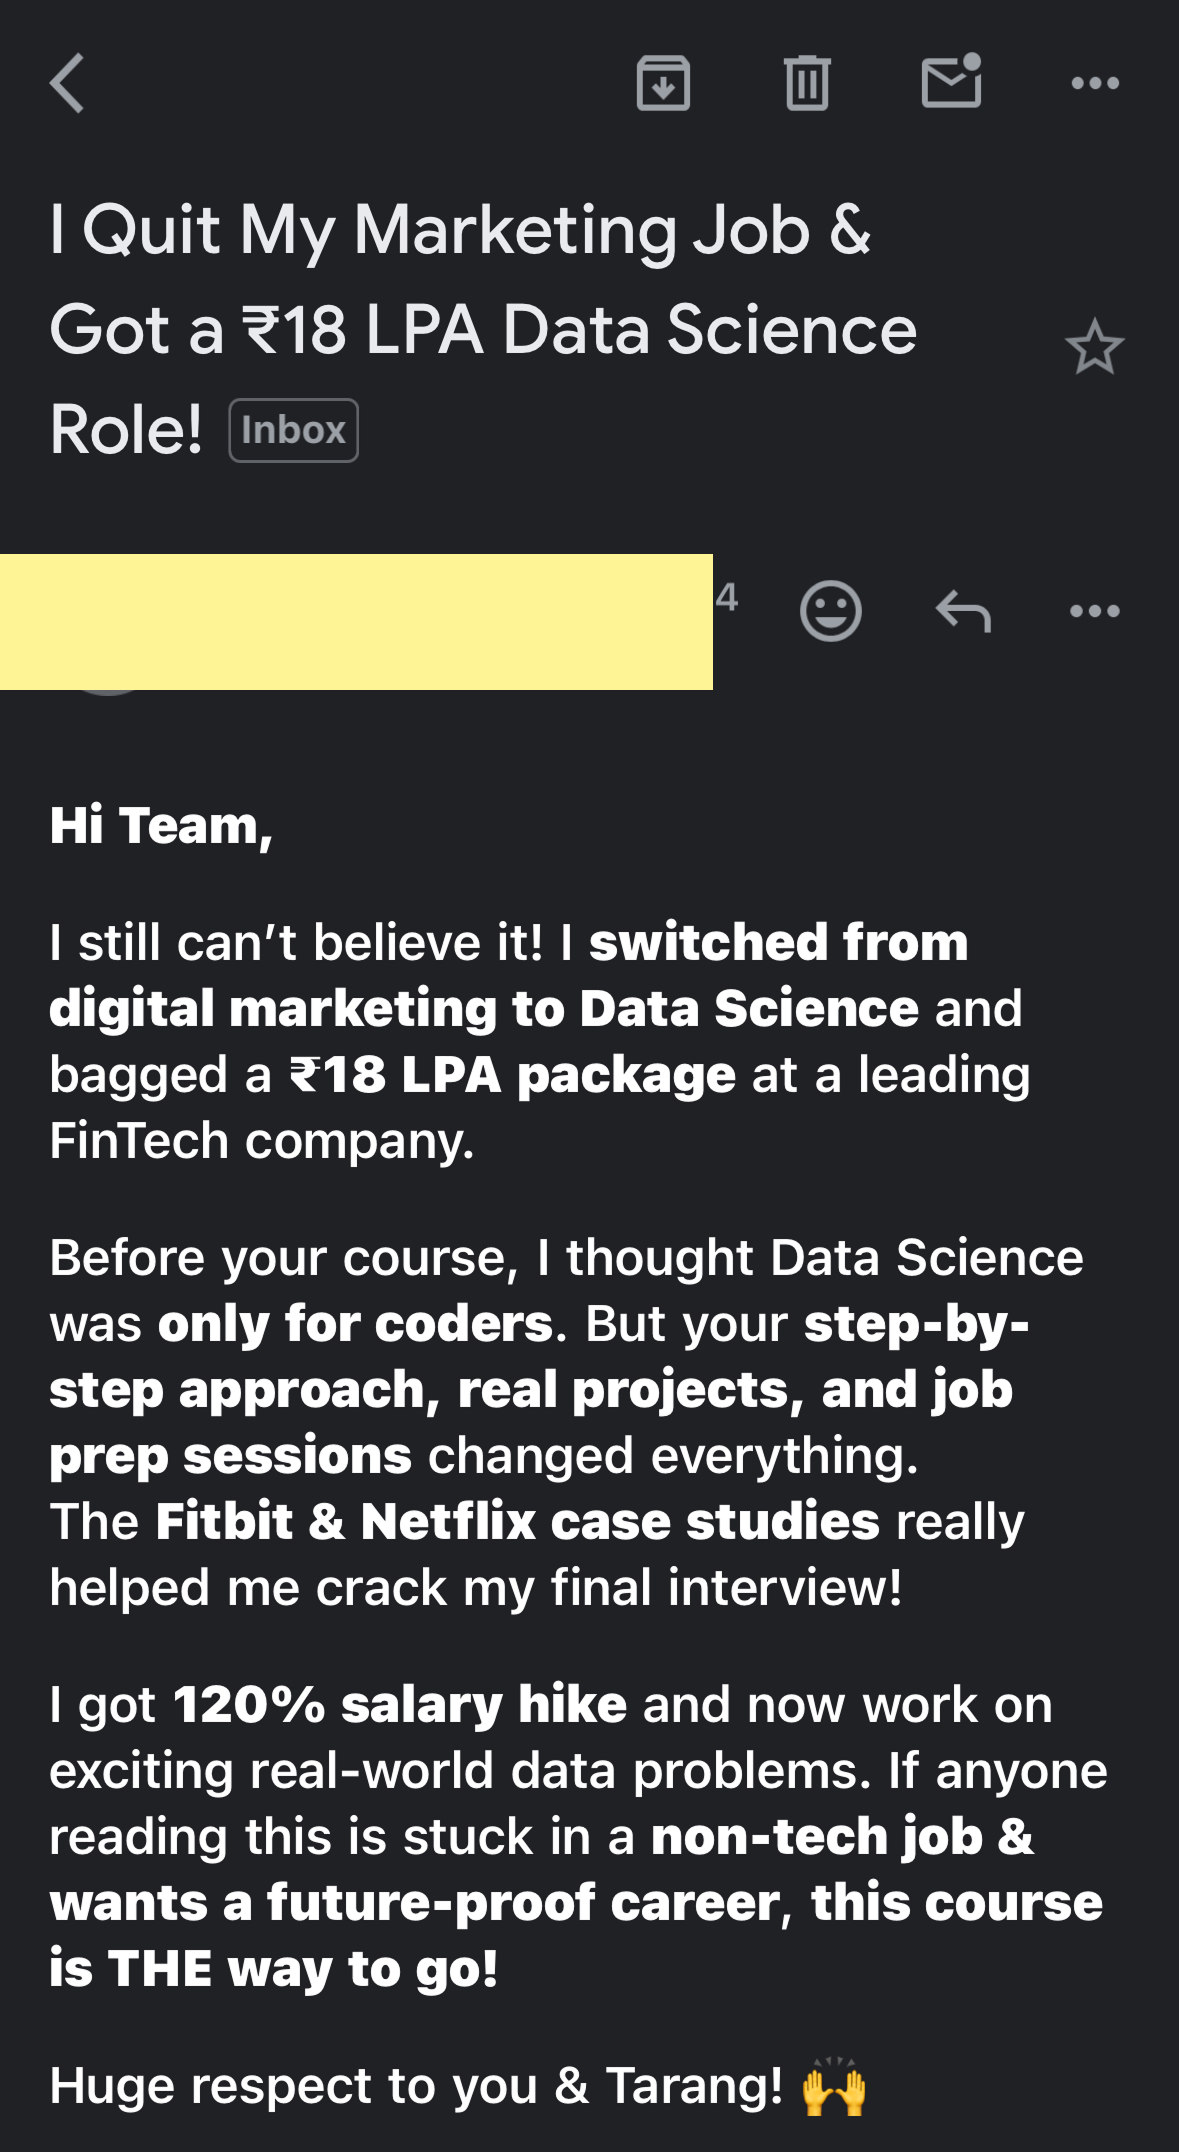Archive this email
Viewport: 1179px width, 2152px height.
point(663,83)
